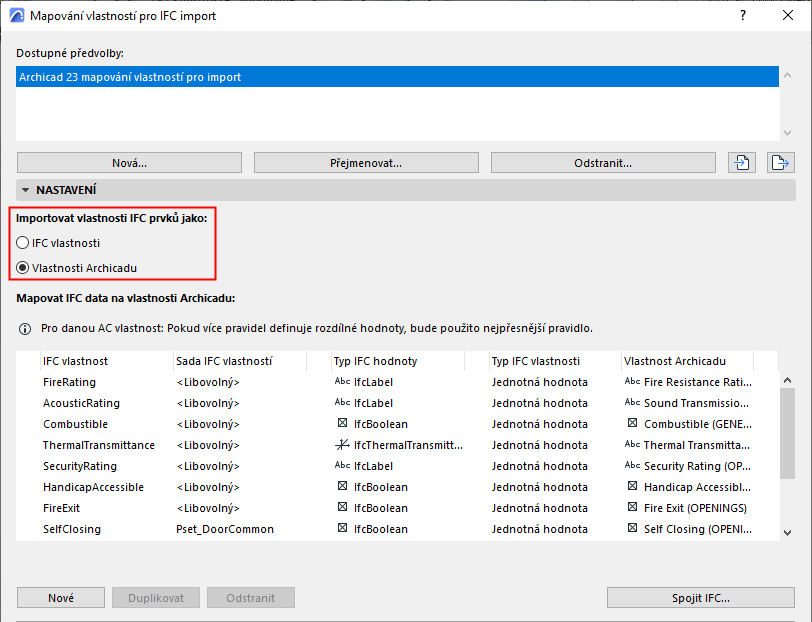Click the boolean icon beside Combustible (GENERAL)
The image size is (812, 622).
point(632,424)
